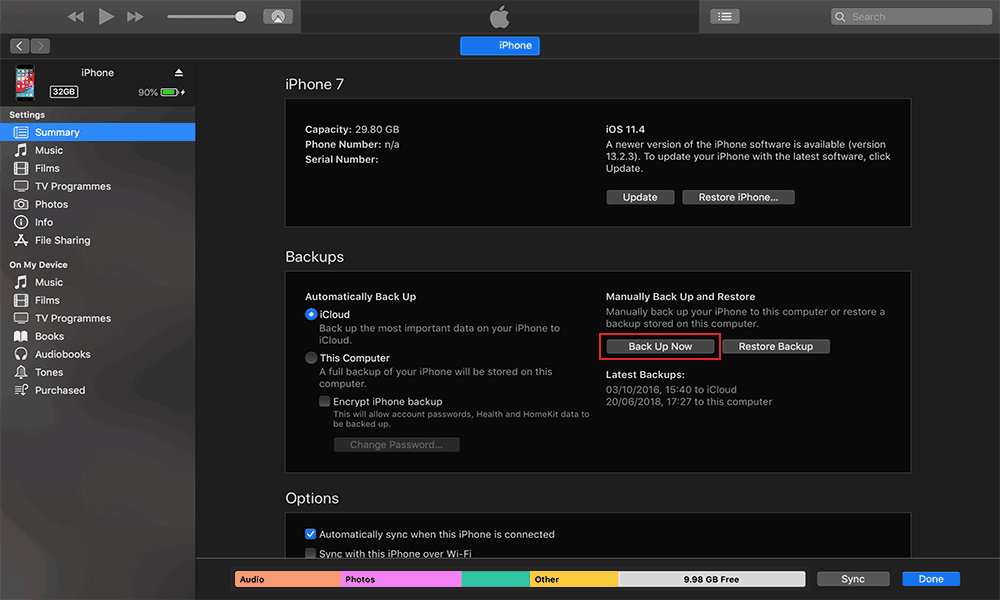Click the 32GB capacity badge
The height and width of the screenshot is (600, 1000).
coord(64,92)
